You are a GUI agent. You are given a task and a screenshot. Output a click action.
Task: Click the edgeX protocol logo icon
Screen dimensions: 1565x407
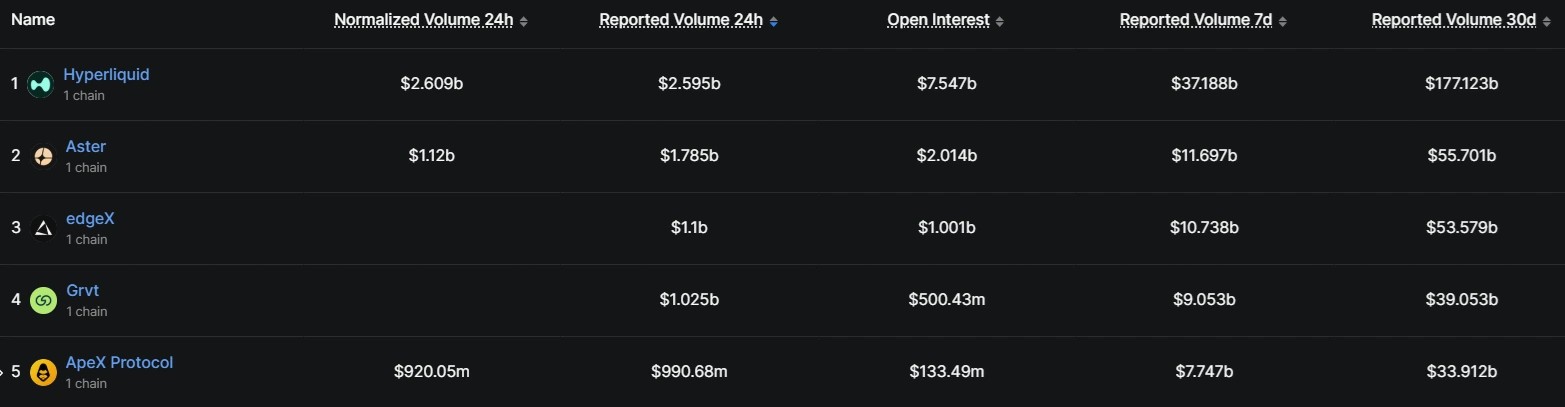43,229
